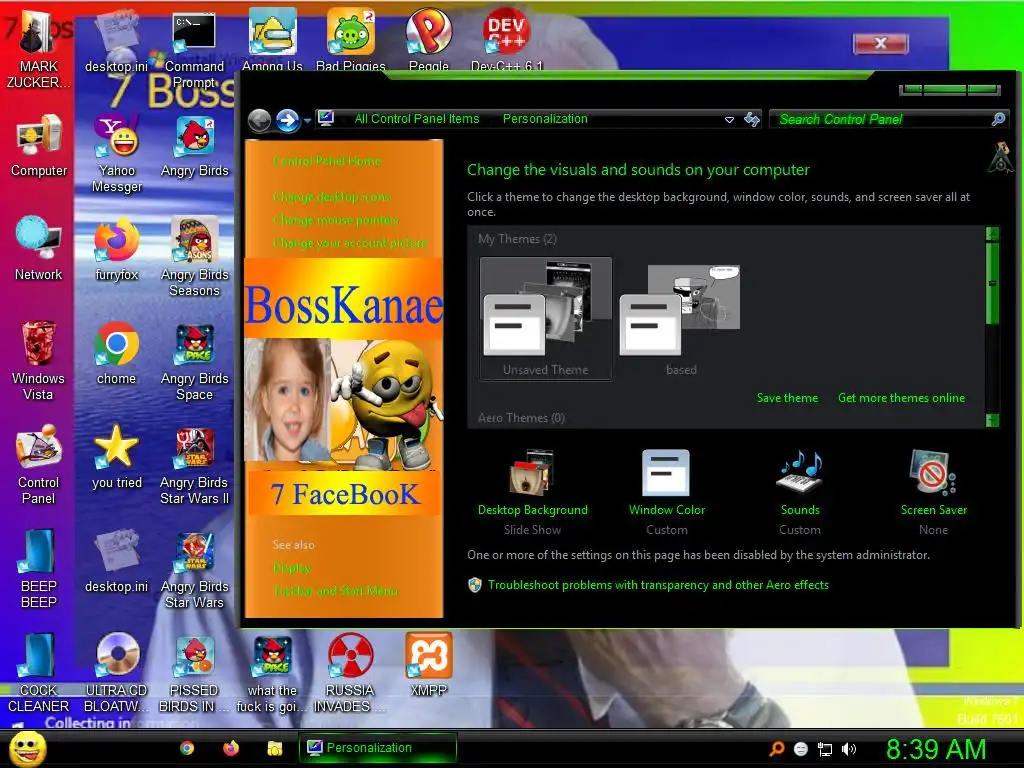Select the Angry Birds desktop icon
1024x768 pixels.
point(195,145)
